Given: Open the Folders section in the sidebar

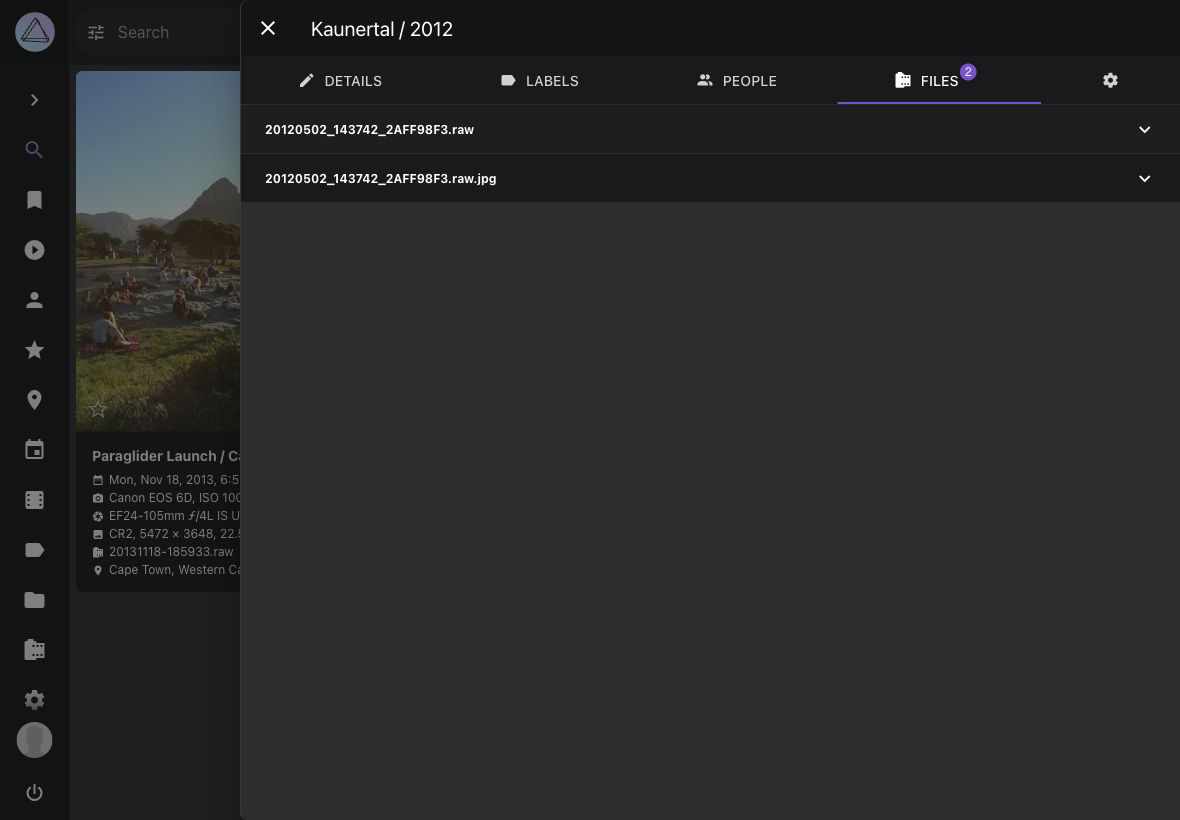Looking at the screenshot, I should (x=34, y=599).
